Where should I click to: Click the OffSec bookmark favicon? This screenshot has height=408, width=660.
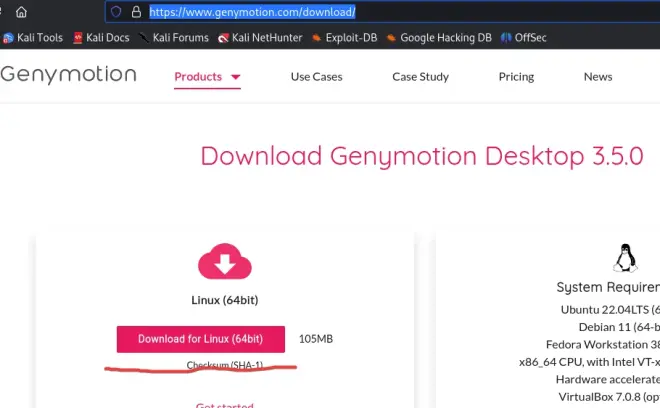point(506,38)
